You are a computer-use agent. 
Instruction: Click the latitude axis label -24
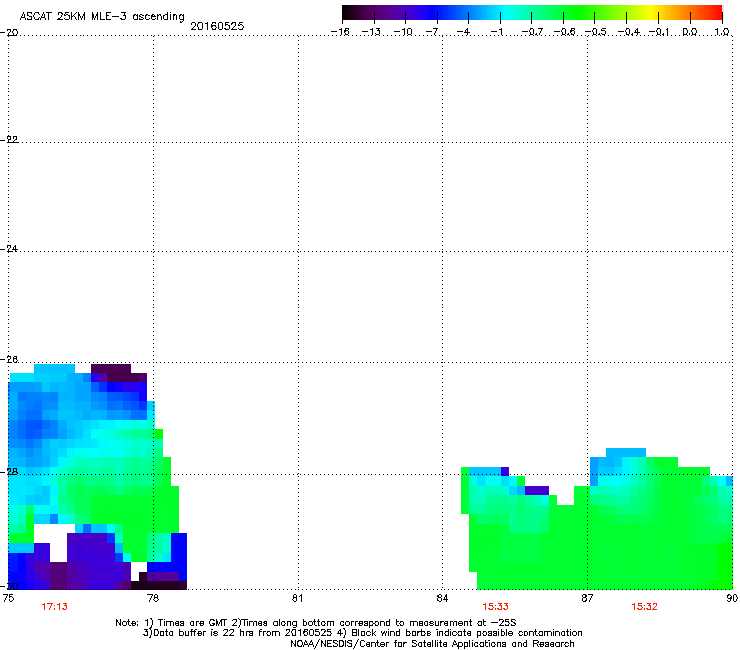point(9,248)
